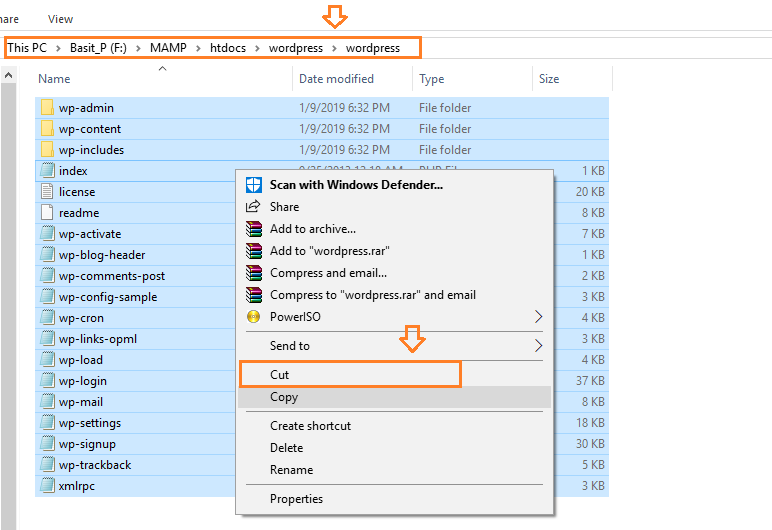Click the readme file icon
Image resolution: width=772 pixels, height=530 pixels.
[47, 213]
